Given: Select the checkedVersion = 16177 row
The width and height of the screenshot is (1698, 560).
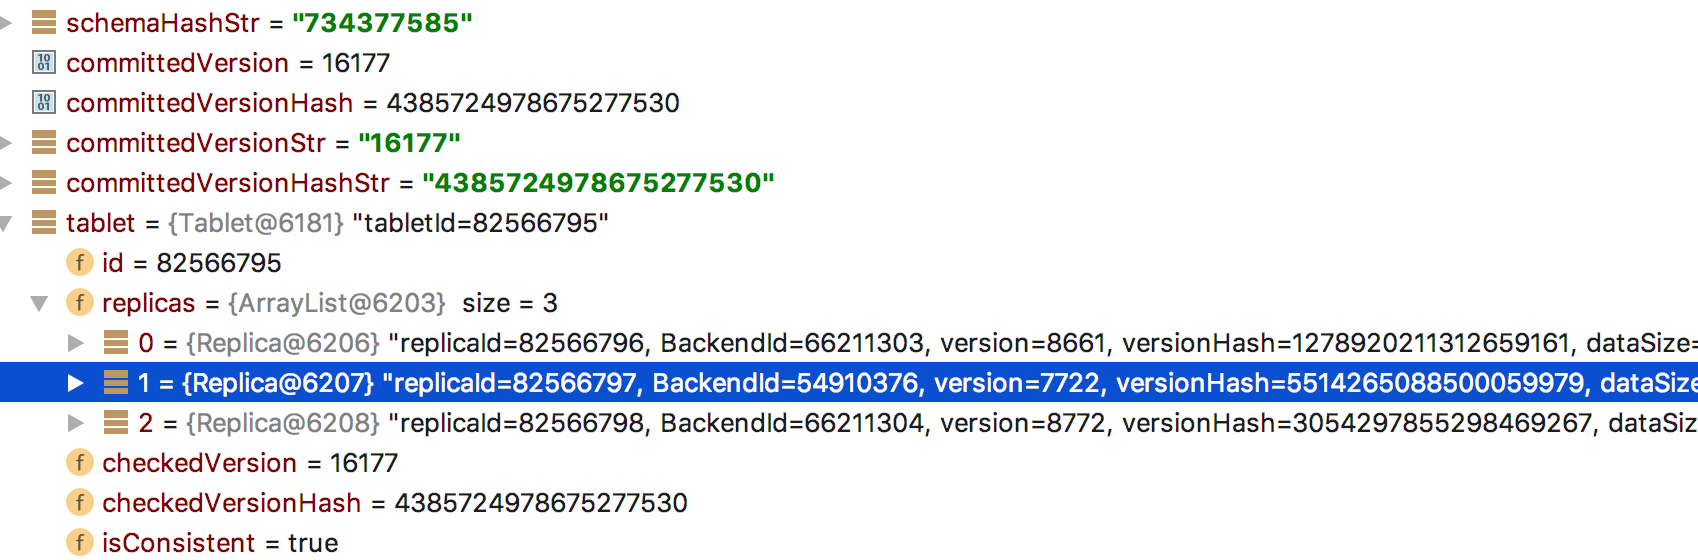Looking at the screenshot, I should pos(849,463).
